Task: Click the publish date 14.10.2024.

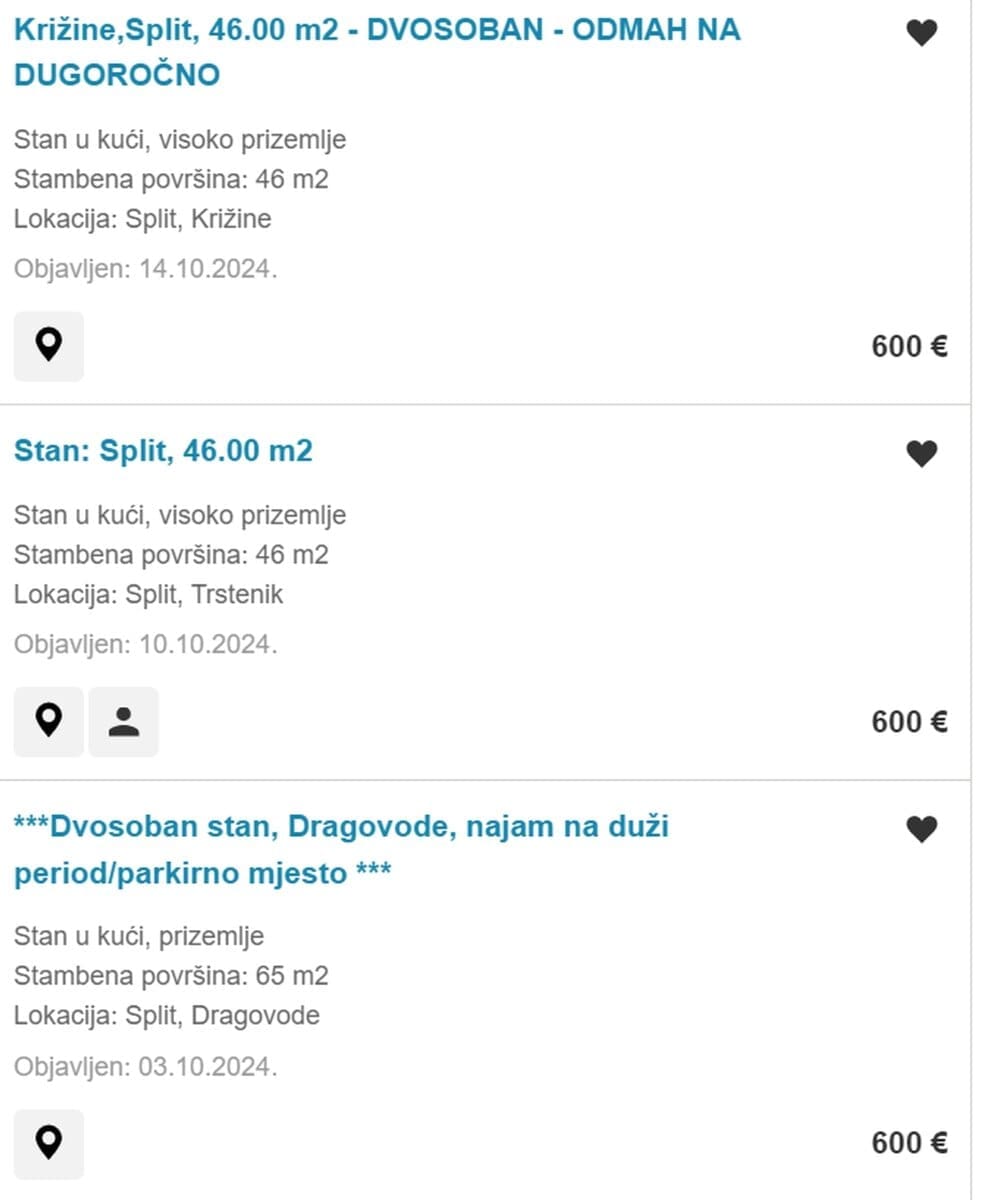Action: coord(146,269)
